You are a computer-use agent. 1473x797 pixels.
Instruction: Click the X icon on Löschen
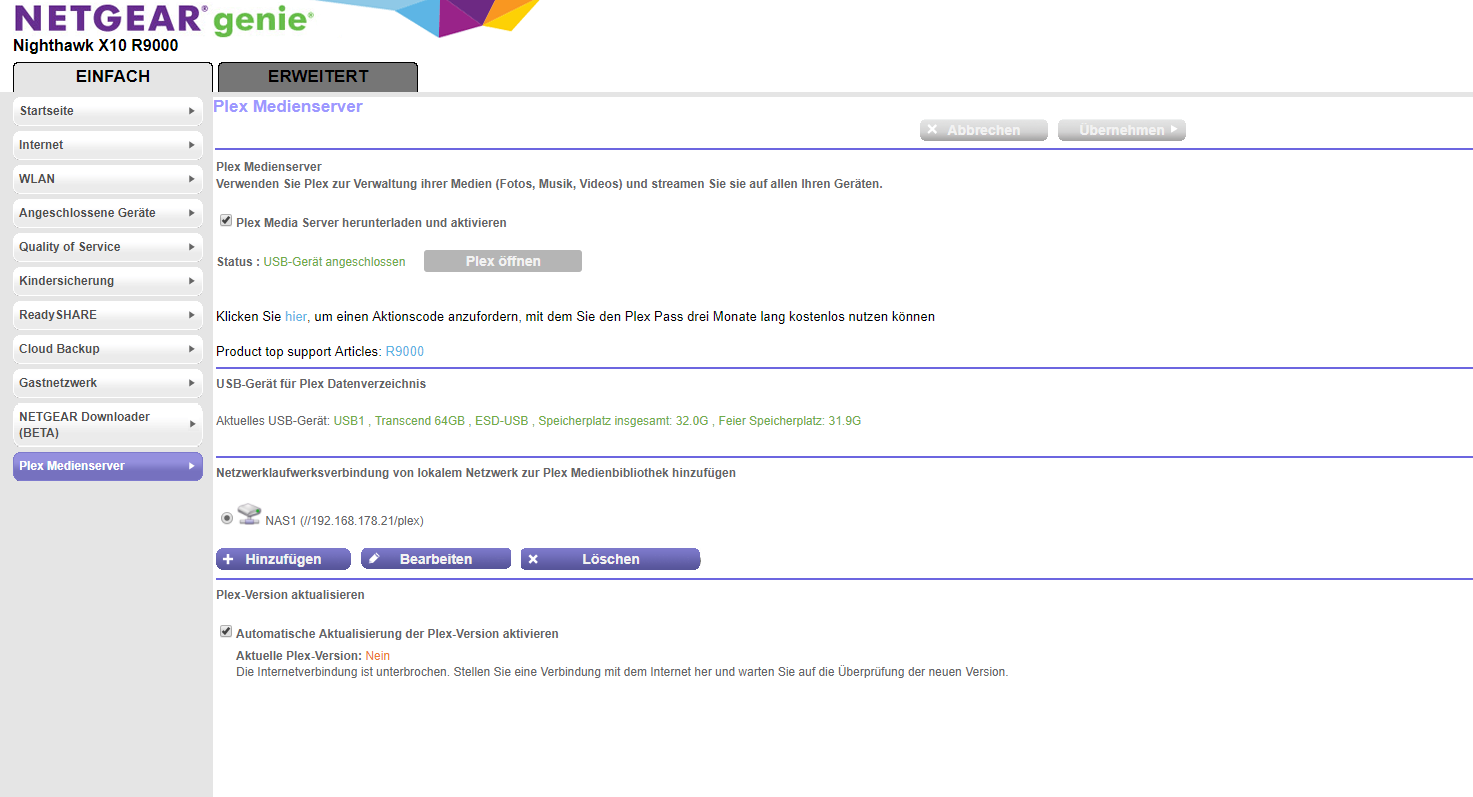coord(533,559)
